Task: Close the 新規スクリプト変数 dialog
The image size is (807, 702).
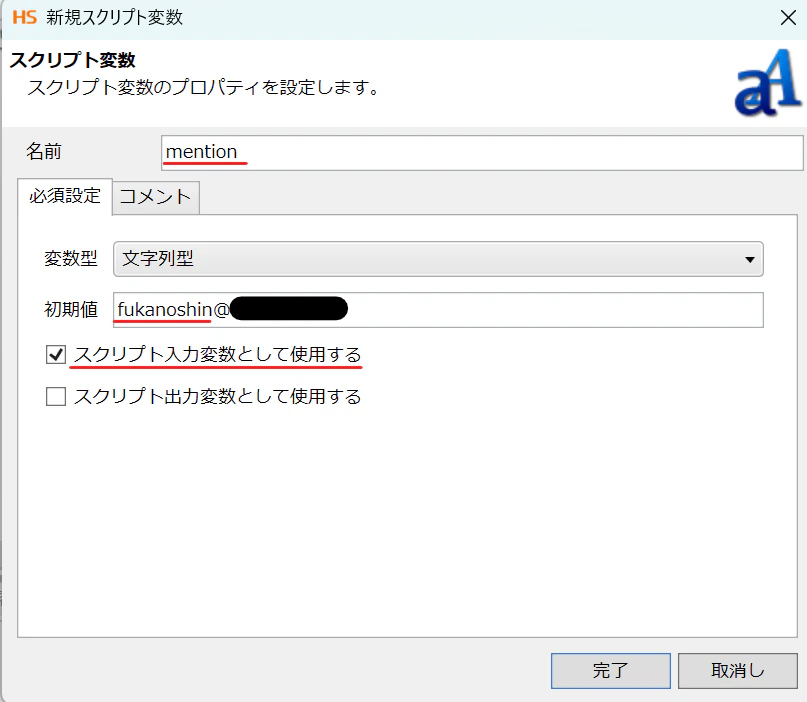Action: tap(788, 17)
